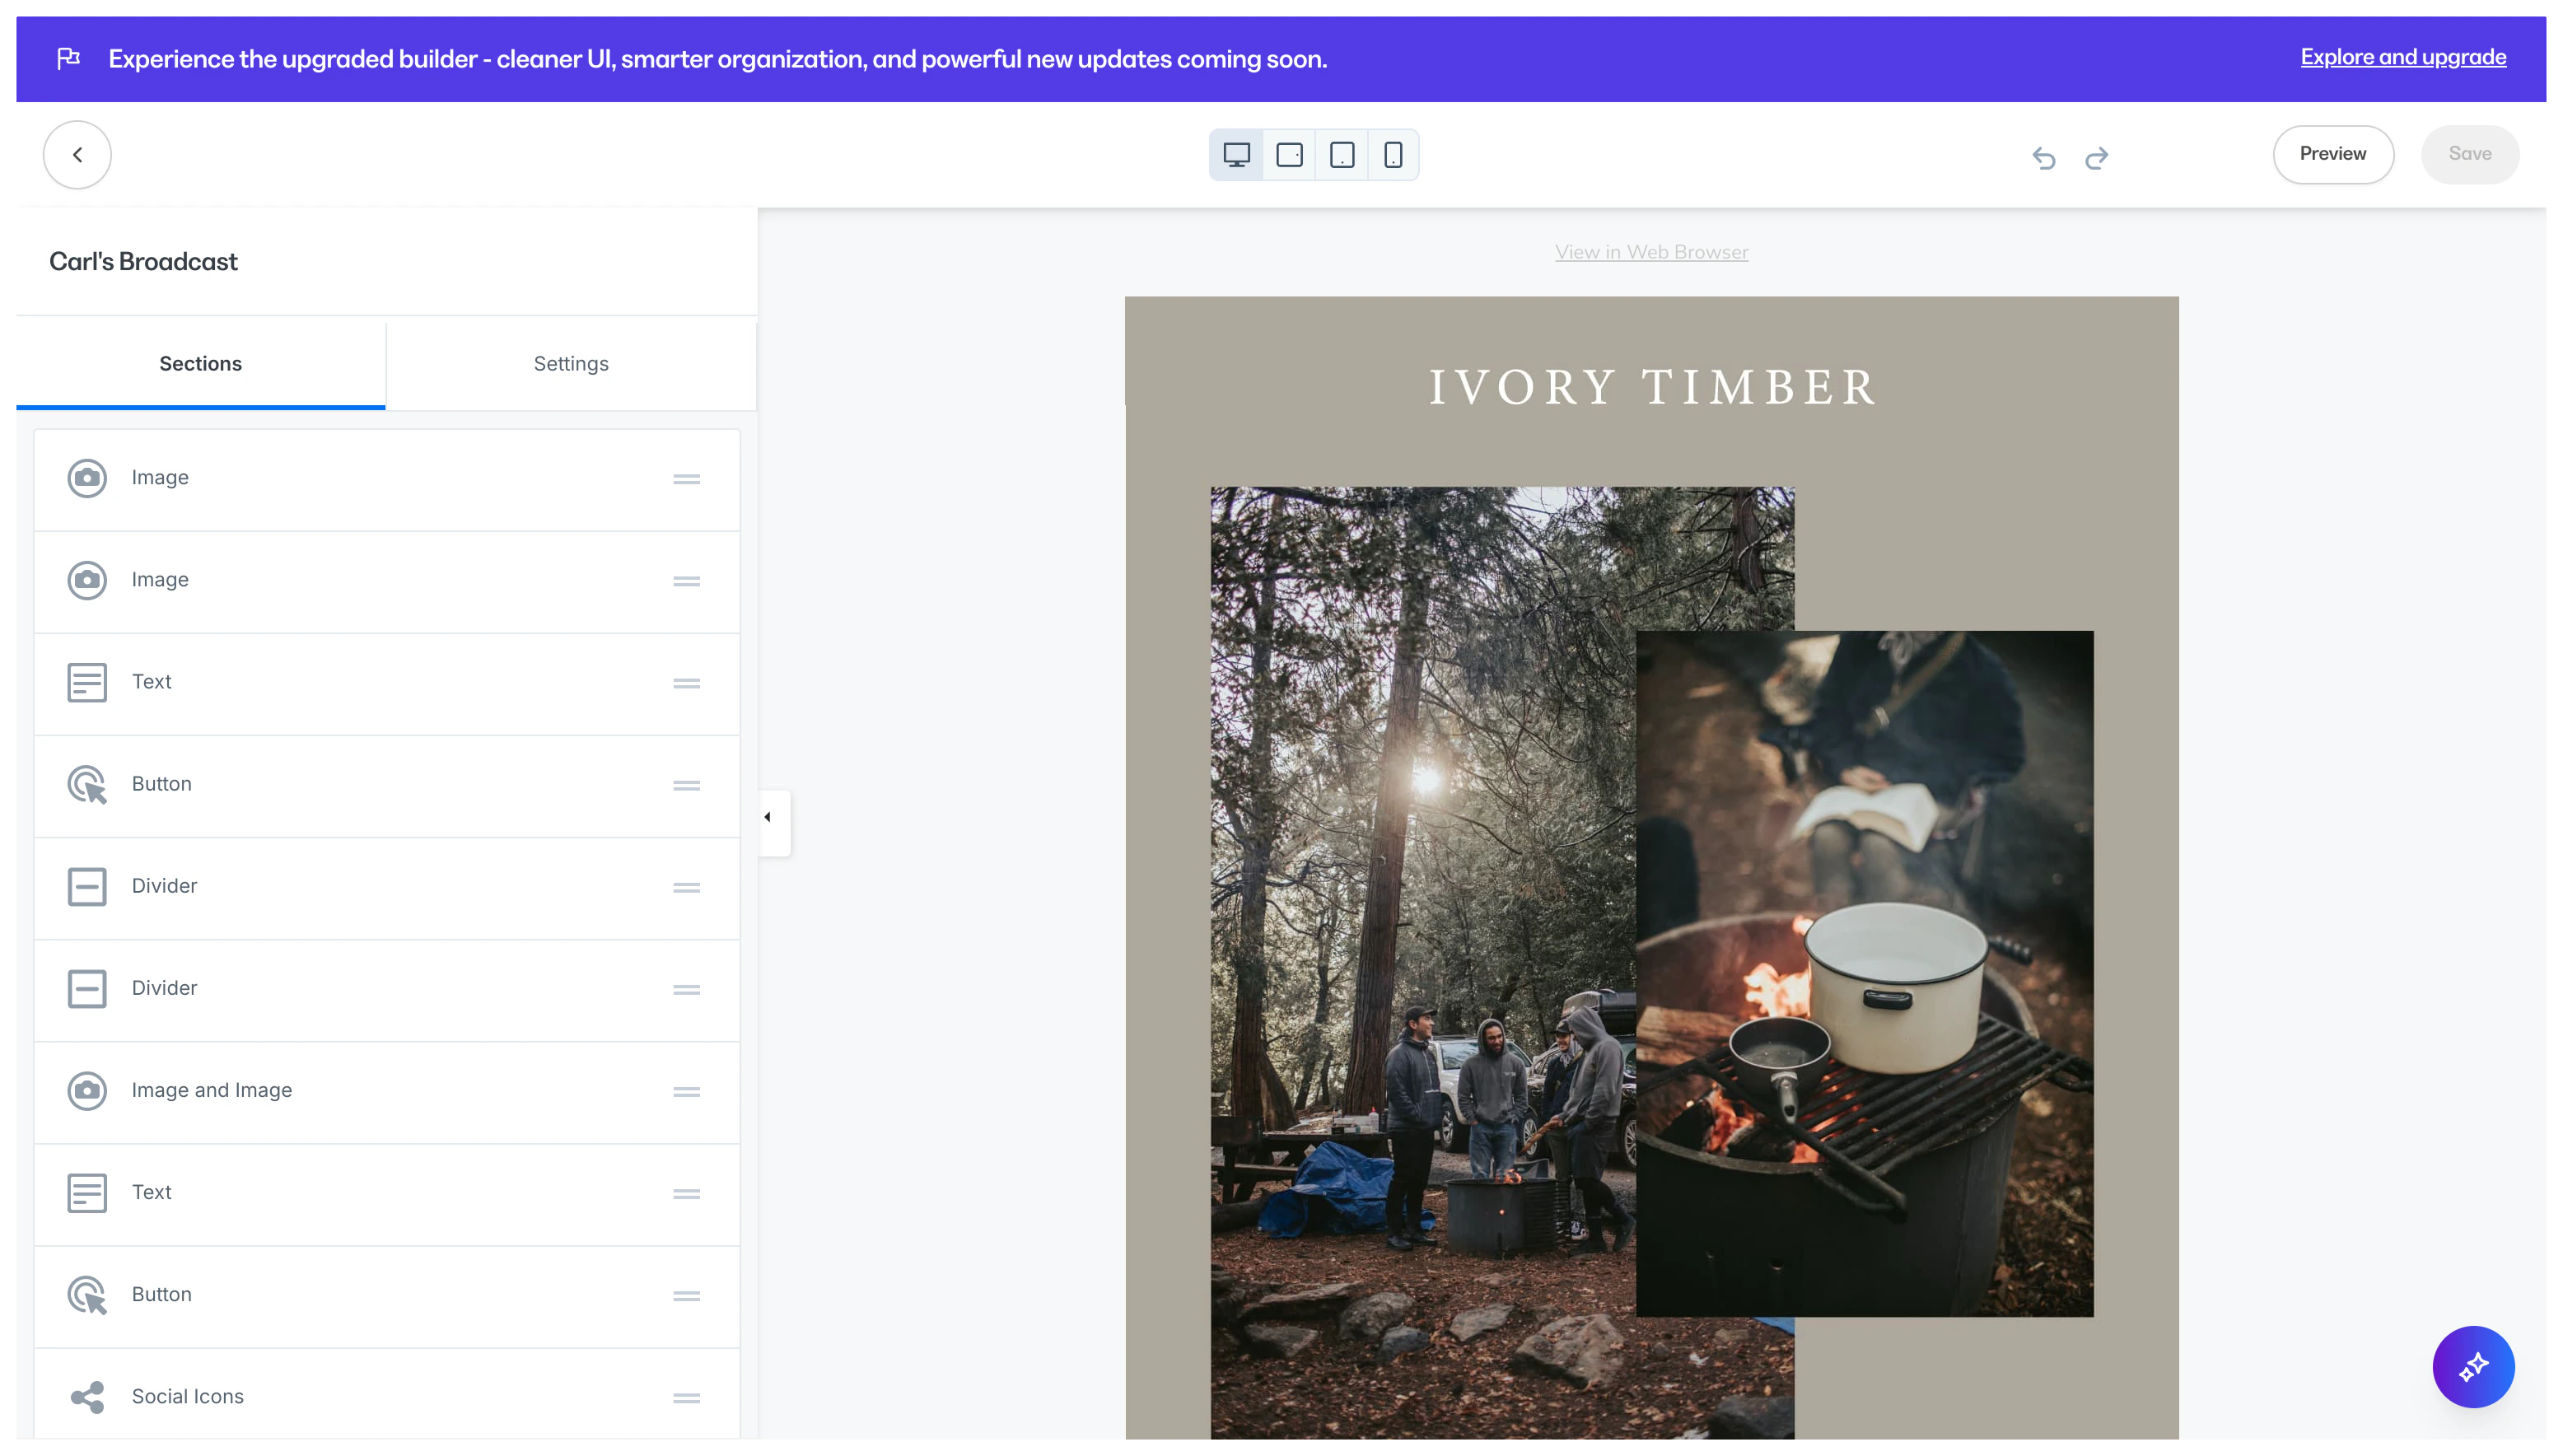Collapse the left sidebar panel arrow
The image size is (2563, 1456).
[768, 818]
